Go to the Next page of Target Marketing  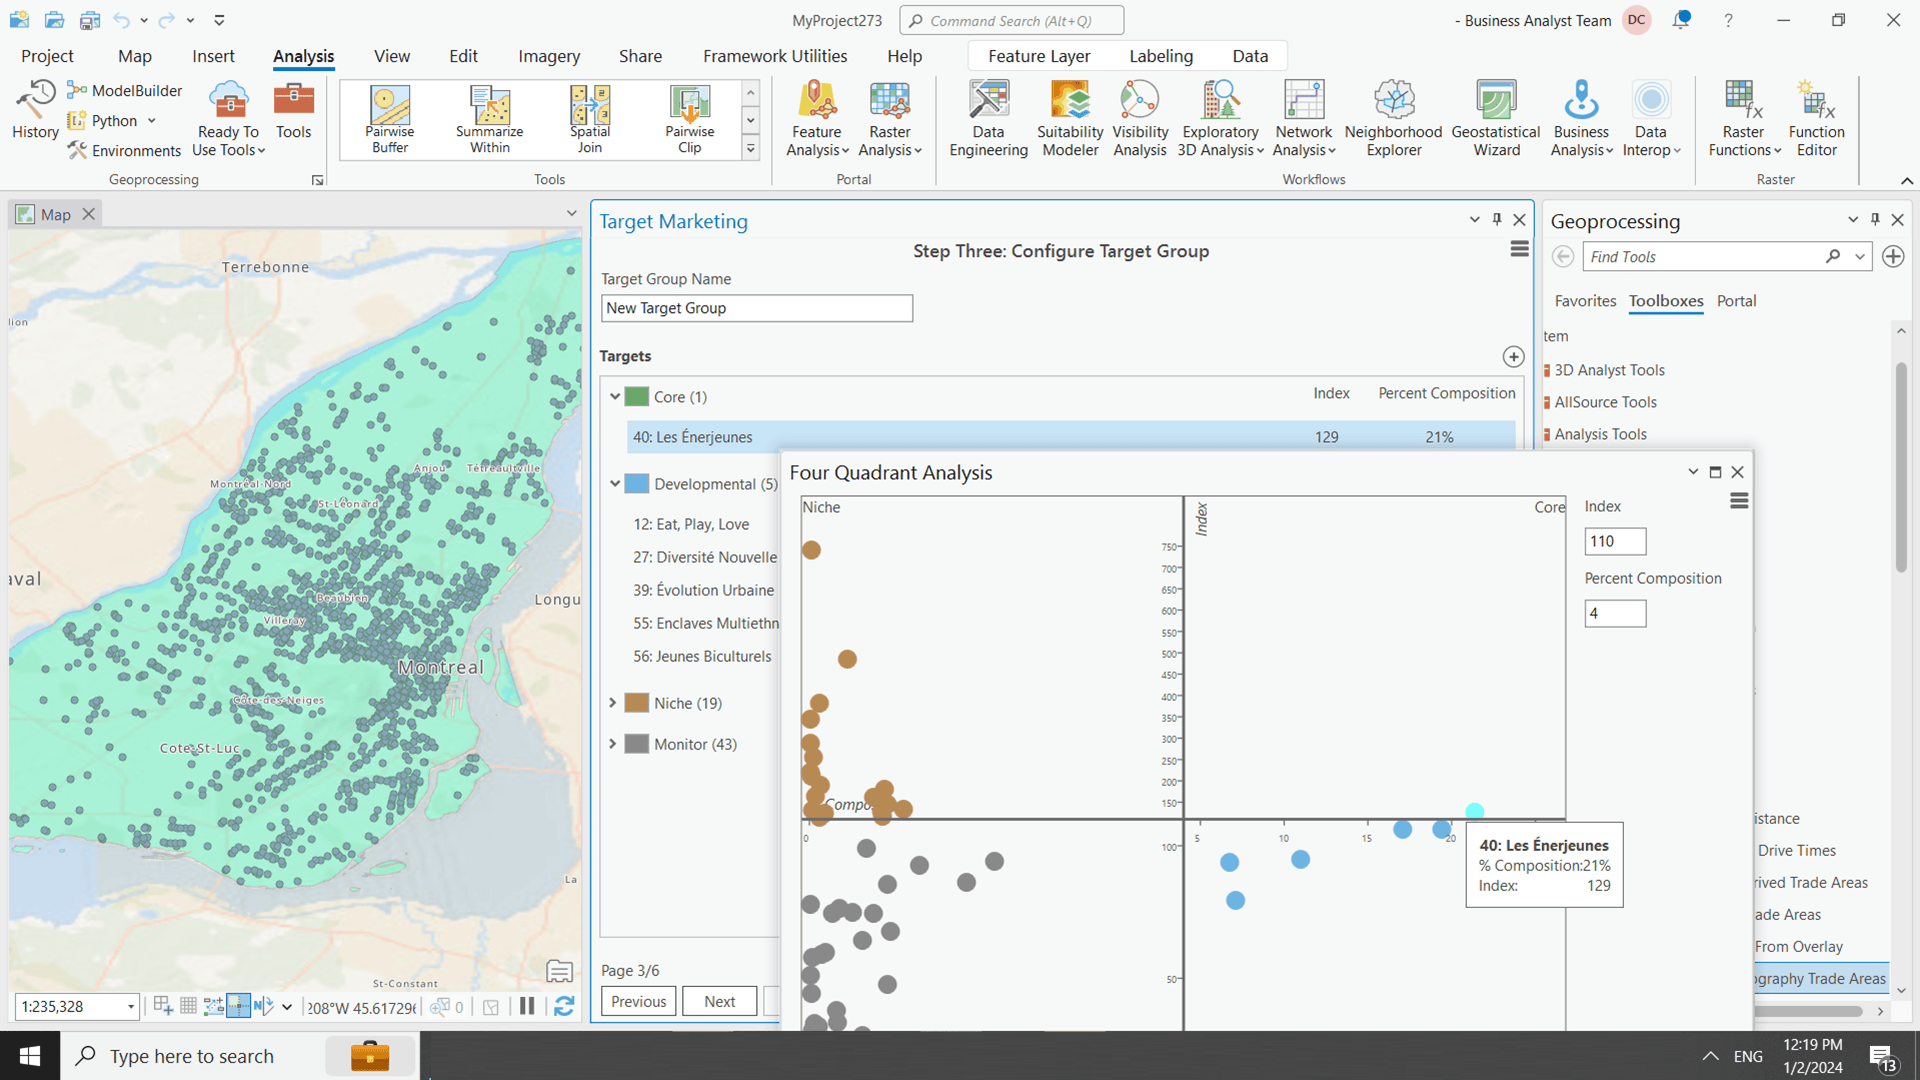719,1001
